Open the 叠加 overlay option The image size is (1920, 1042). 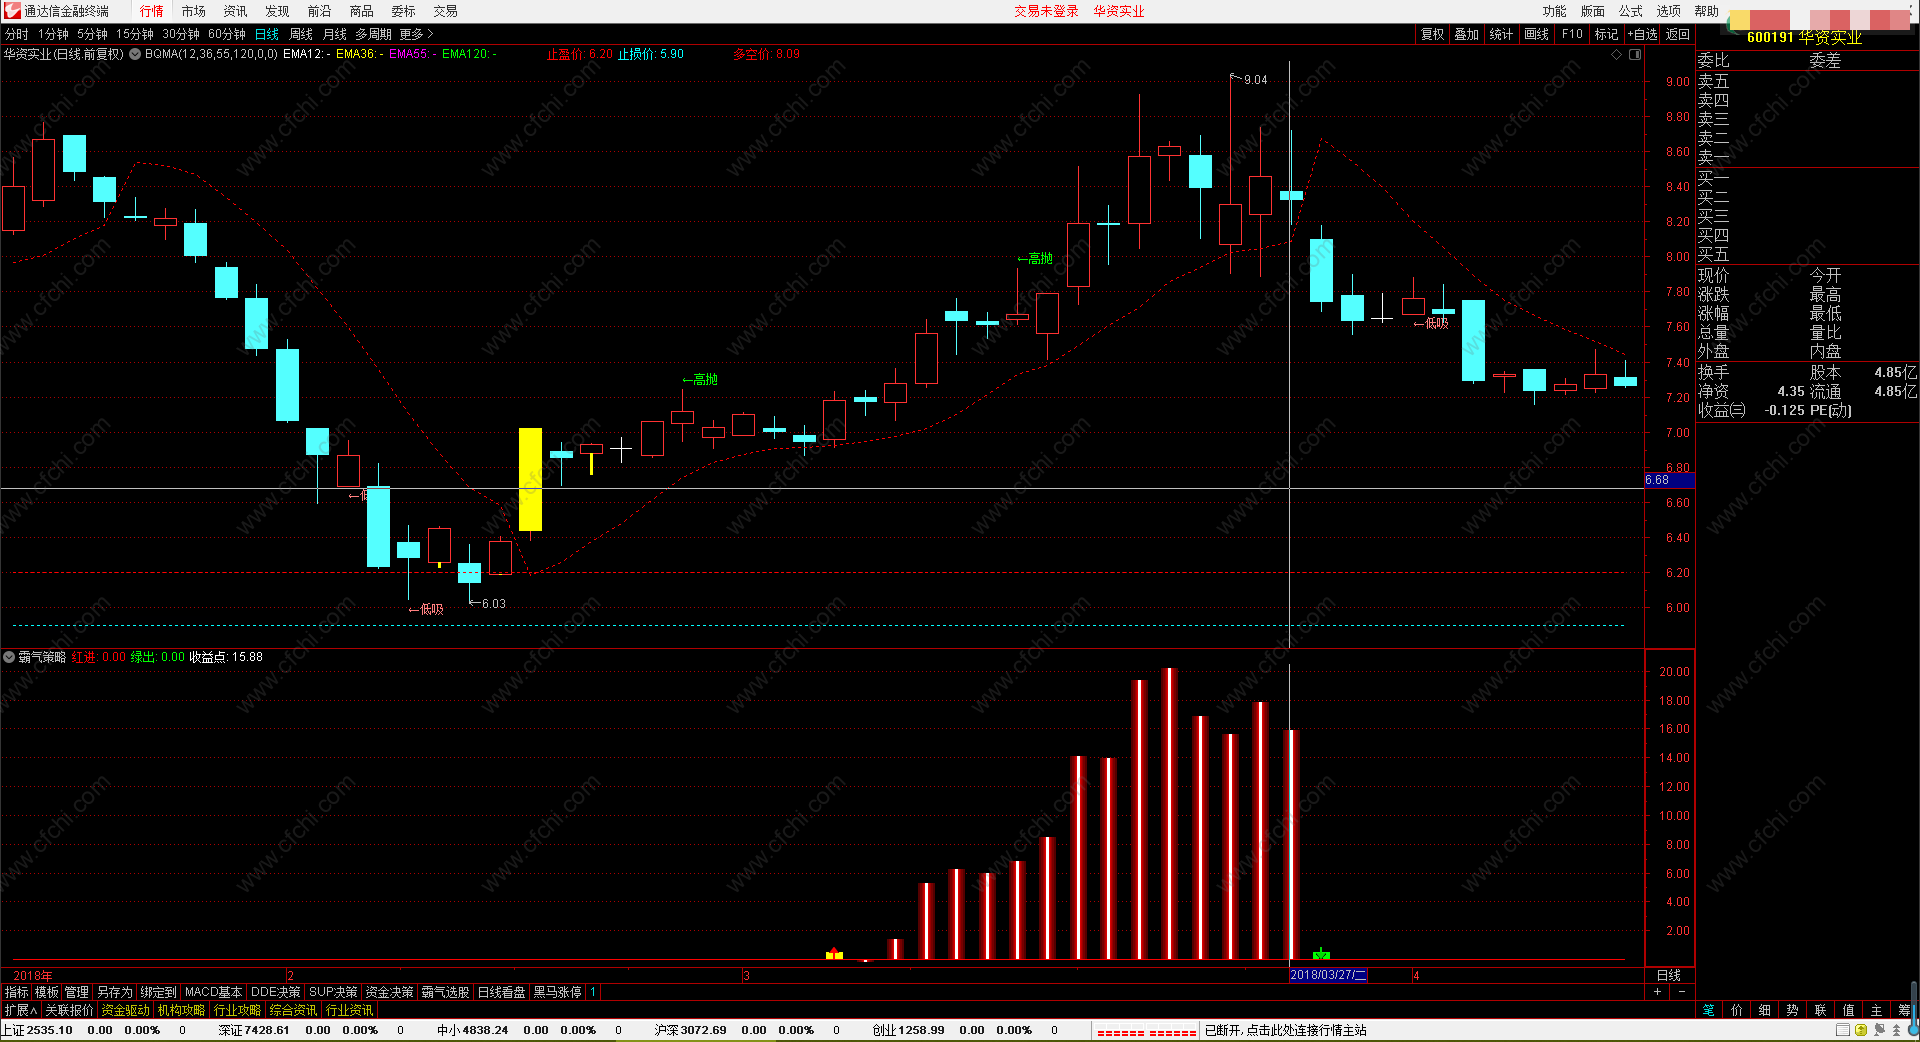coord(1466,34)
